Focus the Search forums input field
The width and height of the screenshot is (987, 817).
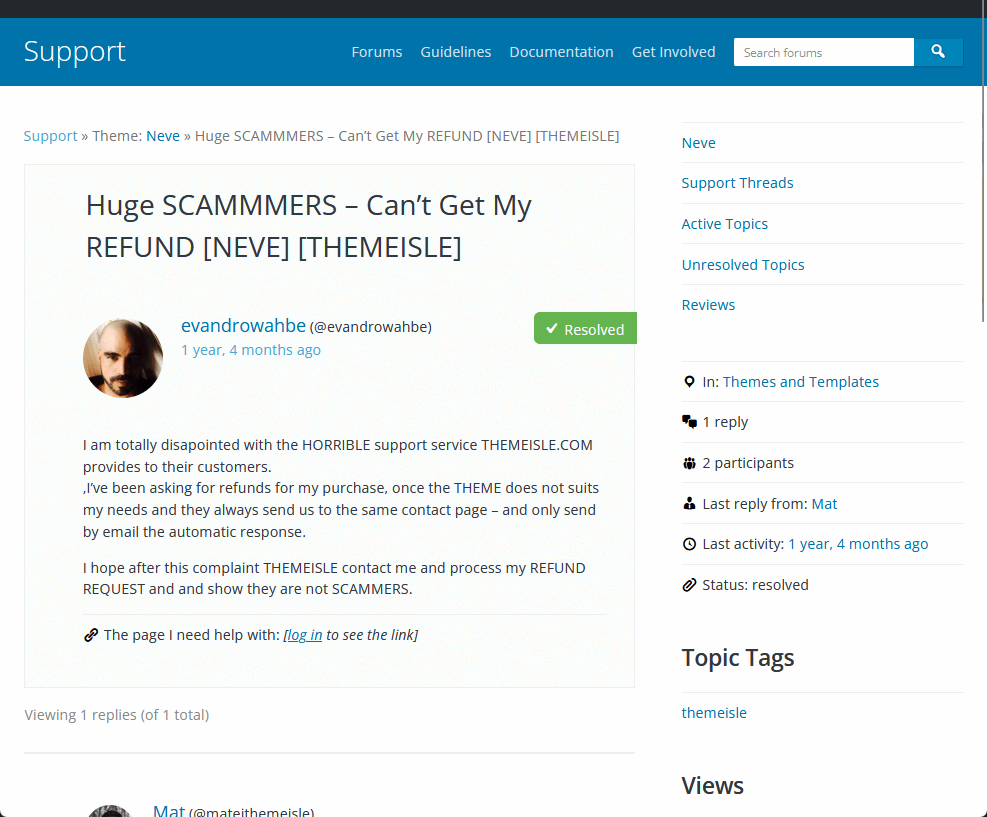823,52
